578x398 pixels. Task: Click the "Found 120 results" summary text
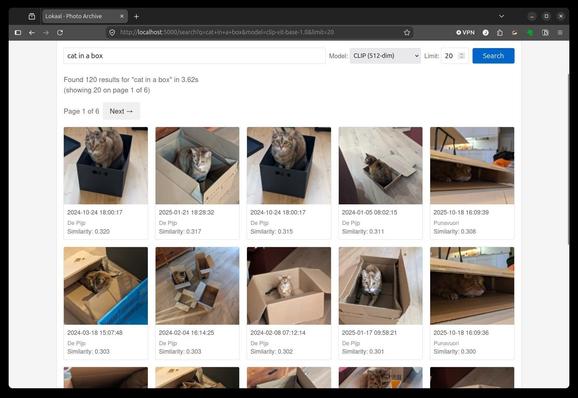[x=131, y=80]
